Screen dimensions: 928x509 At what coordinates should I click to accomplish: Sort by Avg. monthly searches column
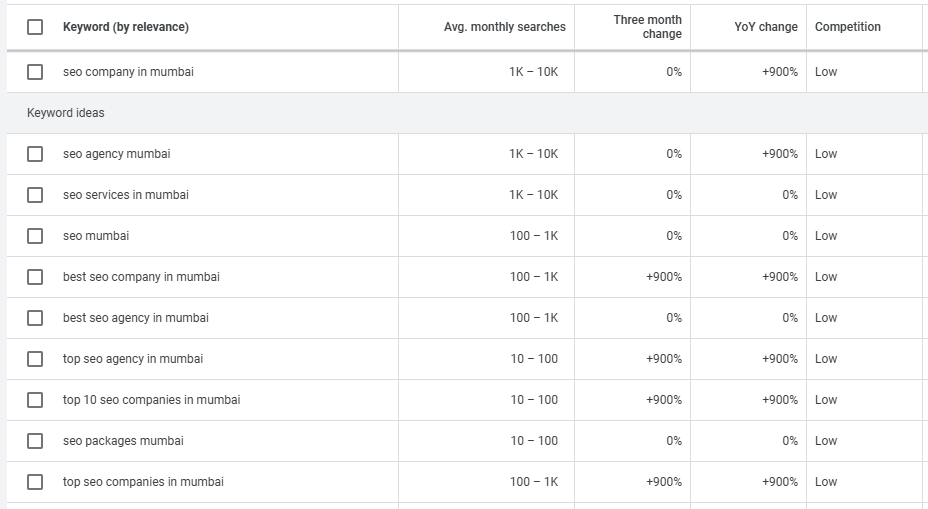click(504, 27)
